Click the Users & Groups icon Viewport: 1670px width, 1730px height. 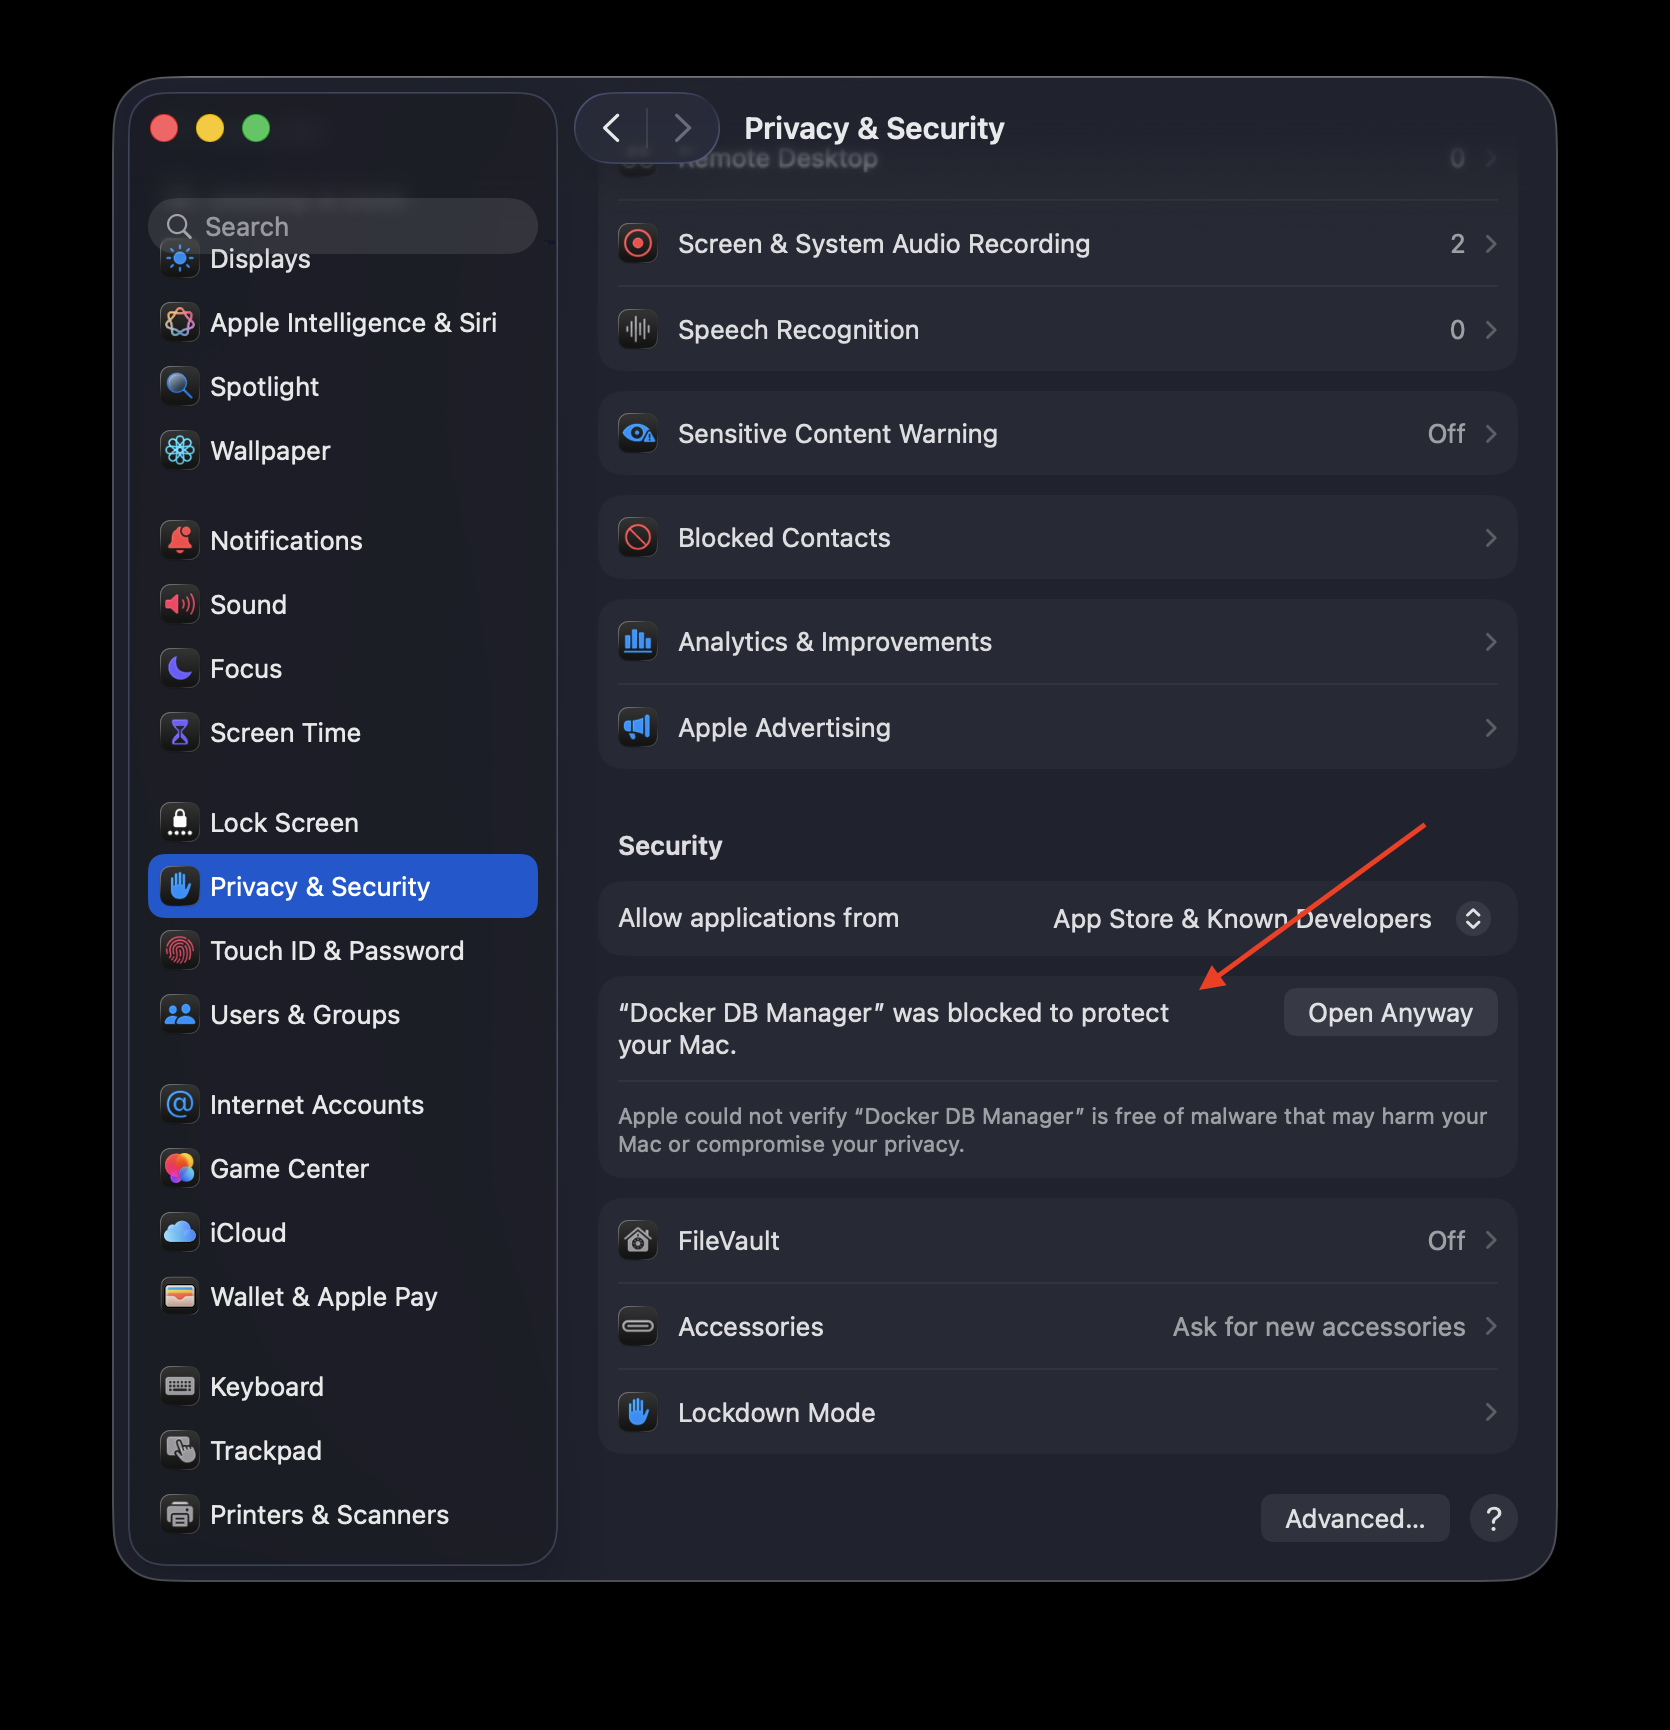[x=180, y=1014]
